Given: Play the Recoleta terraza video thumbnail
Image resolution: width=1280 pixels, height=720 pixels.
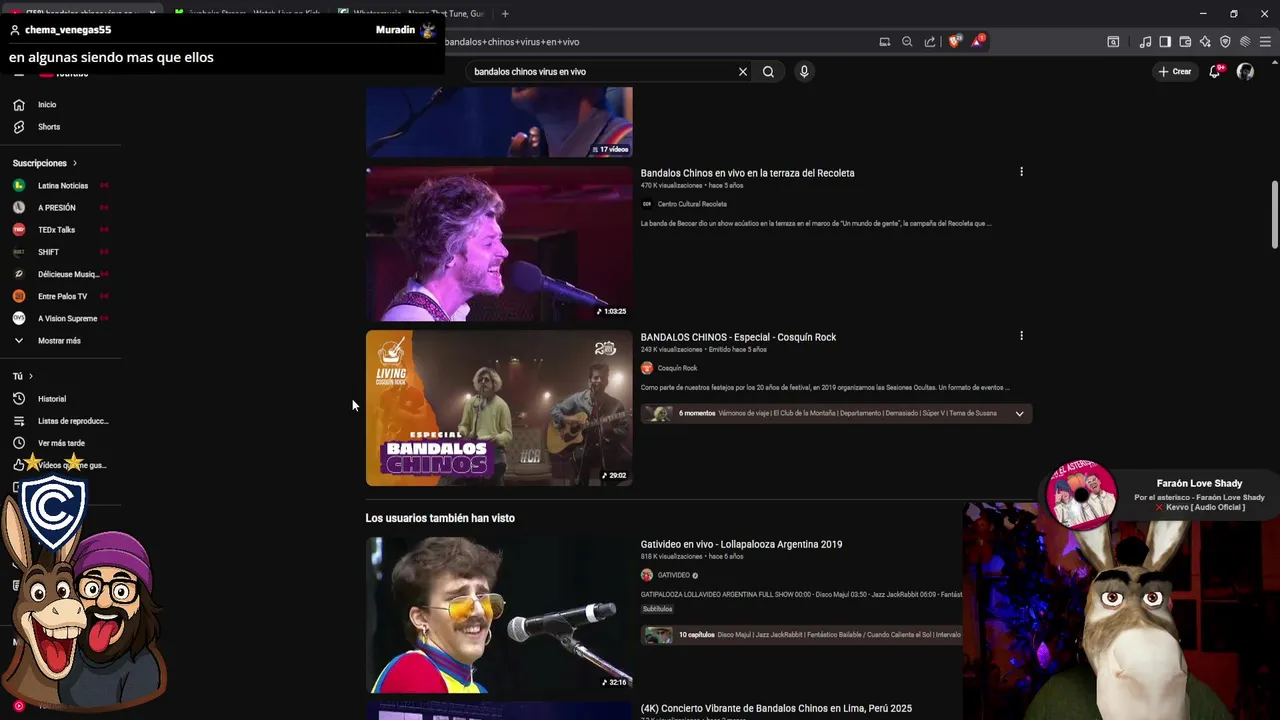Looking at the screenshot, I should pyautogui.click(x=499, y=244).
